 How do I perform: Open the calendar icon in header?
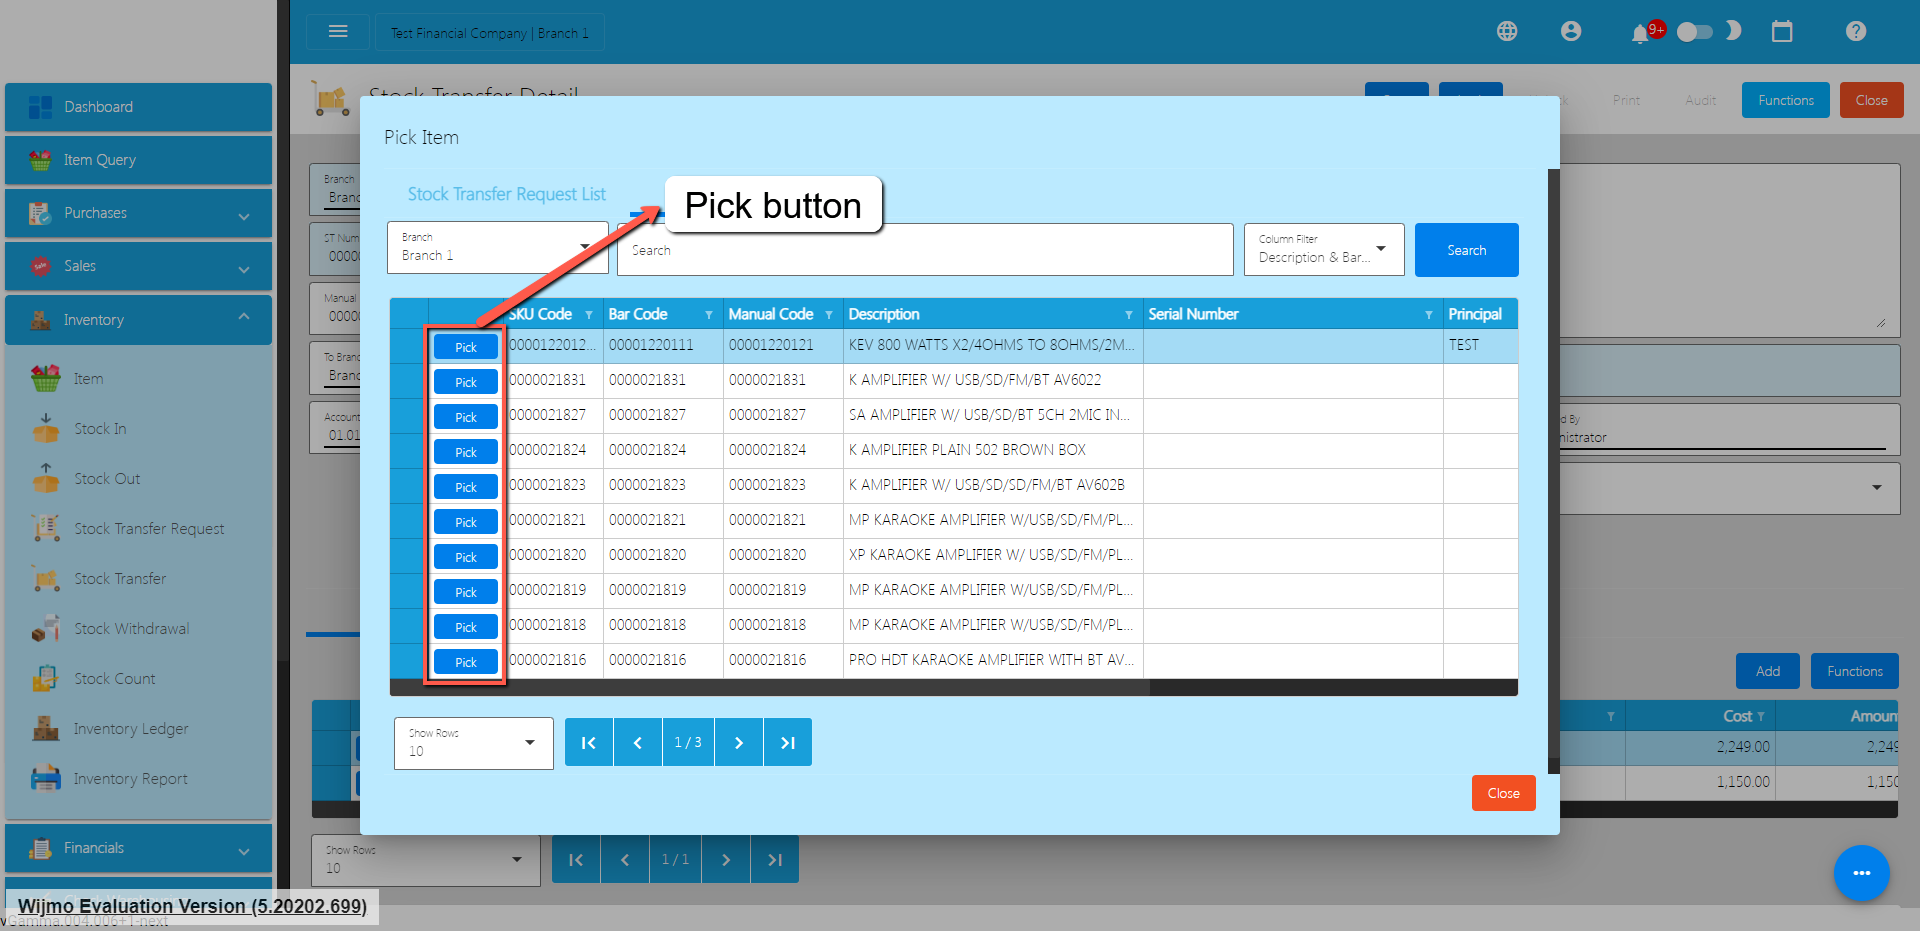click(1782, 32)
